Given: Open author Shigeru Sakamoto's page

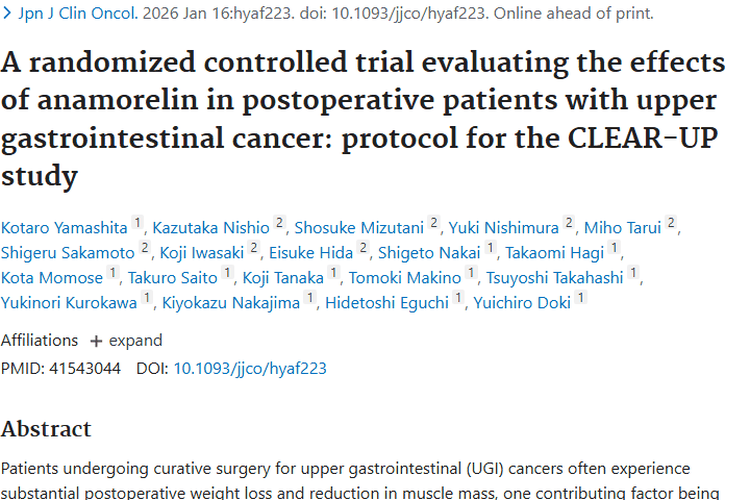Looking at the screenshot, I should click(68, 253).
